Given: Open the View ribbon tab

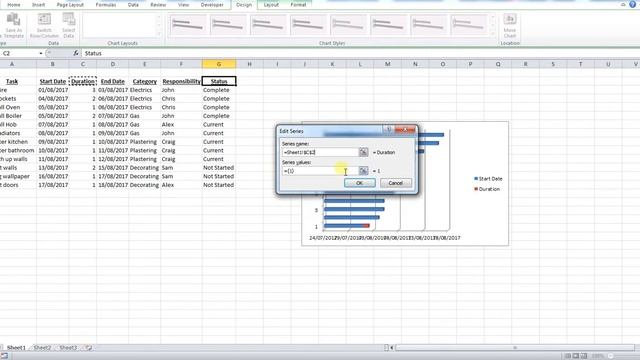Looking at the screenshot, I should [183, 5].
